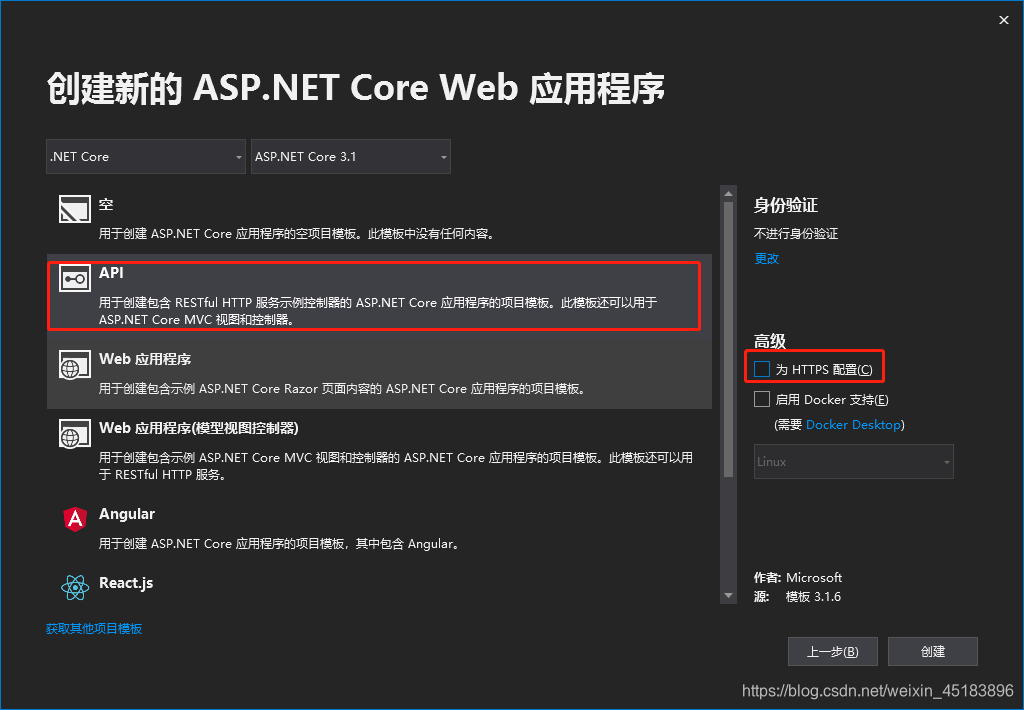This screenshot has width=1024, height=710.
Task: Select the React.js template title
Action: coord(126,583)
